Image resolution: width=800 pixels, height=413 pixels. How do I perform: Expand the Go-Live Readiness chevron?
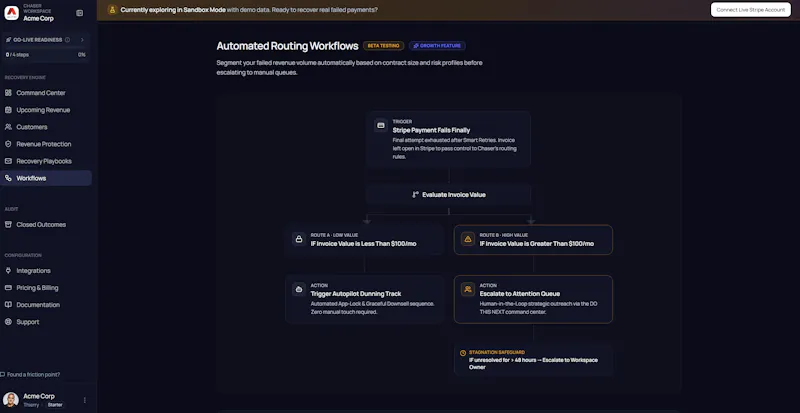[82, 40]
